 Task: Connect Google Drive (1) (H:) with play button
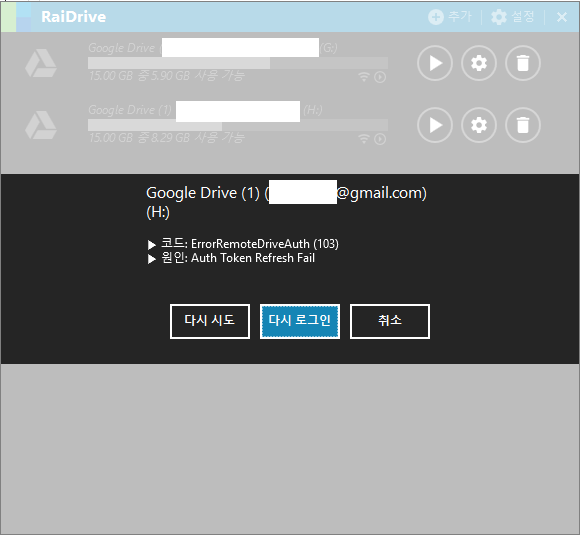coord(435,125)
